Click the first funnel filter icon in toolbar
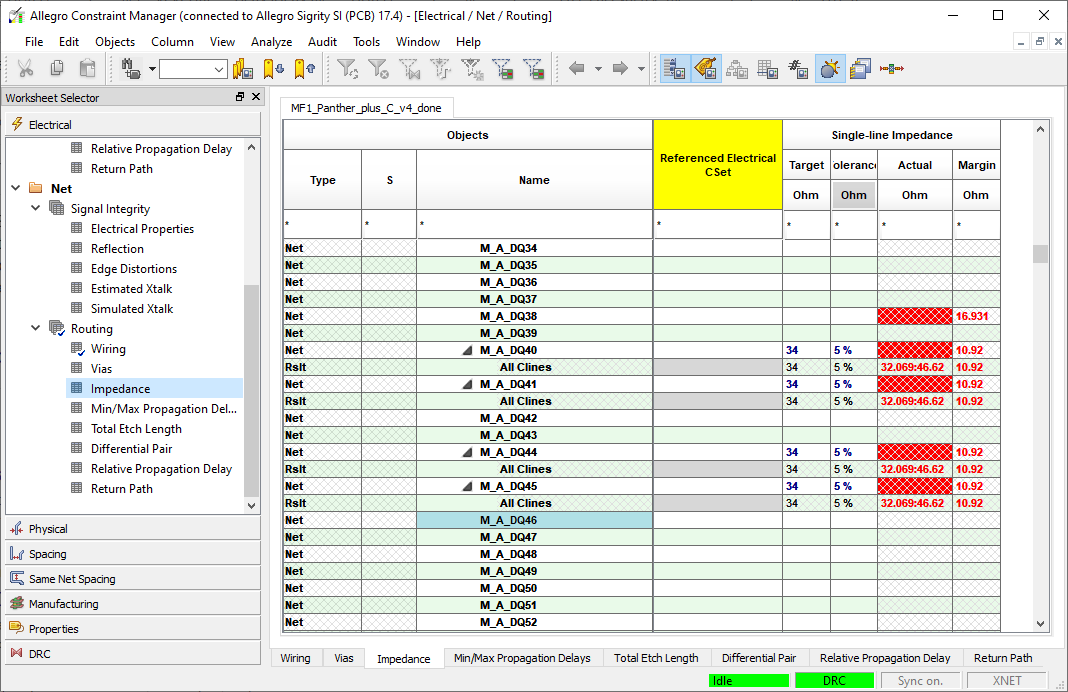The width and height of the screenshot is (1068, 692). point(347,69)
